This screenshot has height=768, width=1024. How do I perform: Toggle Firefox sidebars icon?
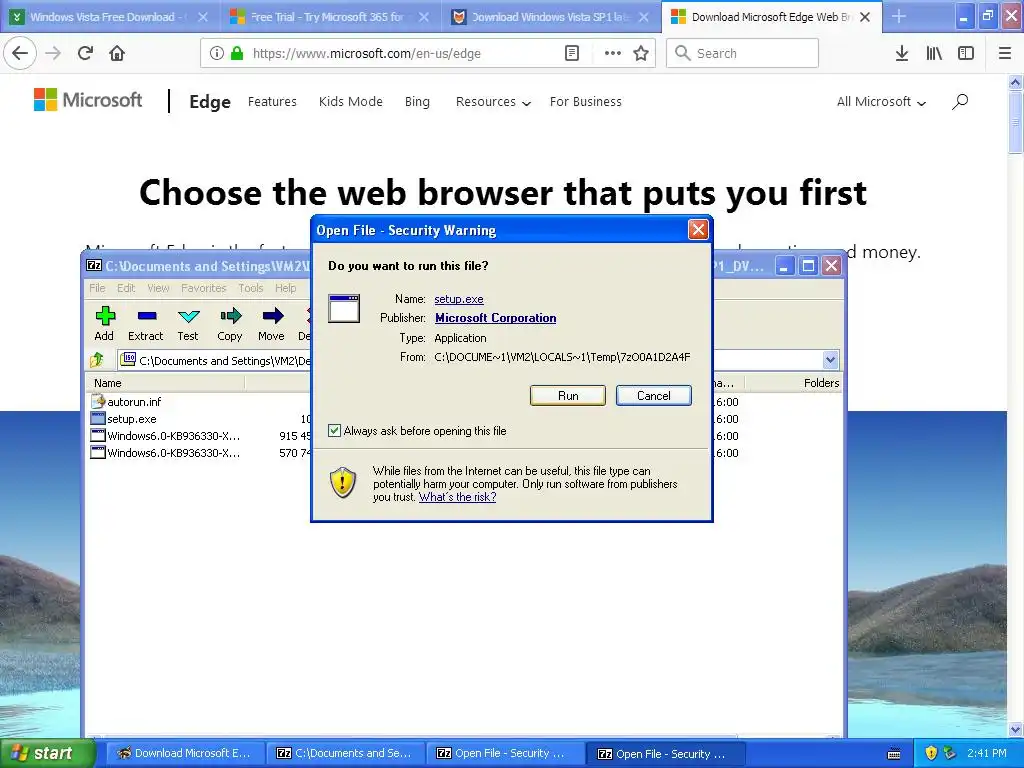(x=966, y=53)
